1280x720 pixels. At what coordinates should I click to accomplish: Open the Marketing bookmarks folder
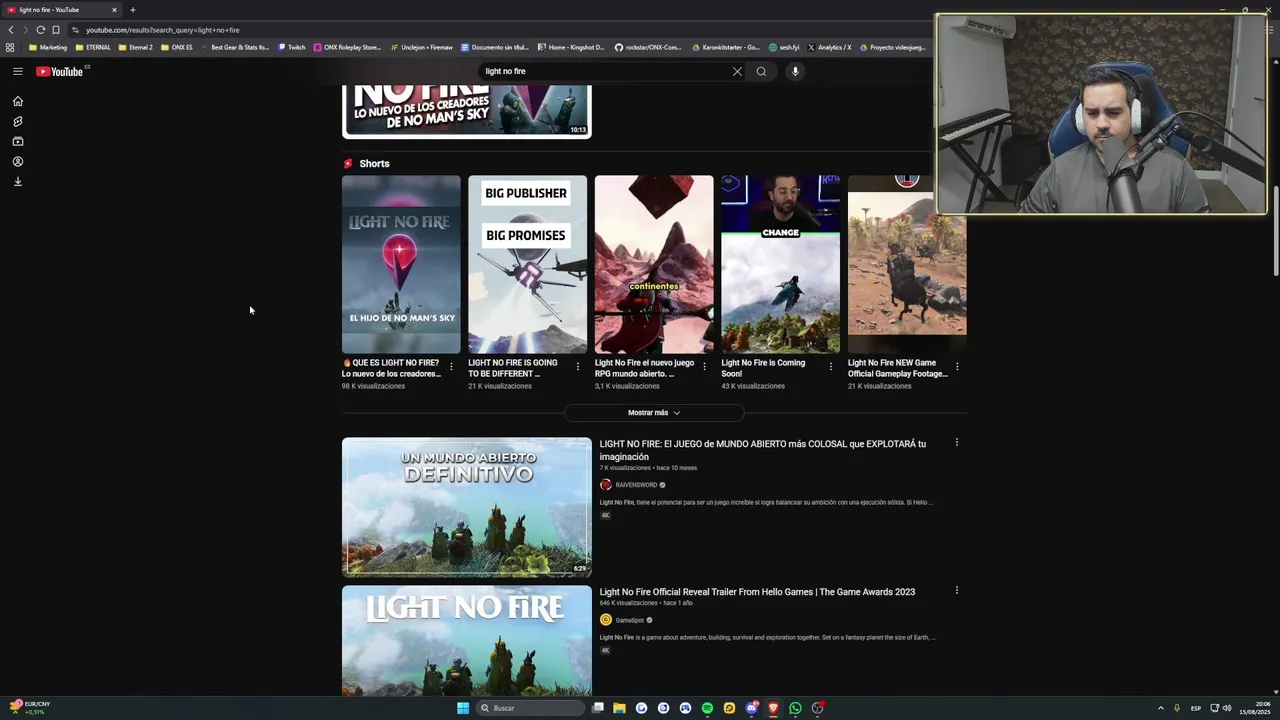coord(48,47)
